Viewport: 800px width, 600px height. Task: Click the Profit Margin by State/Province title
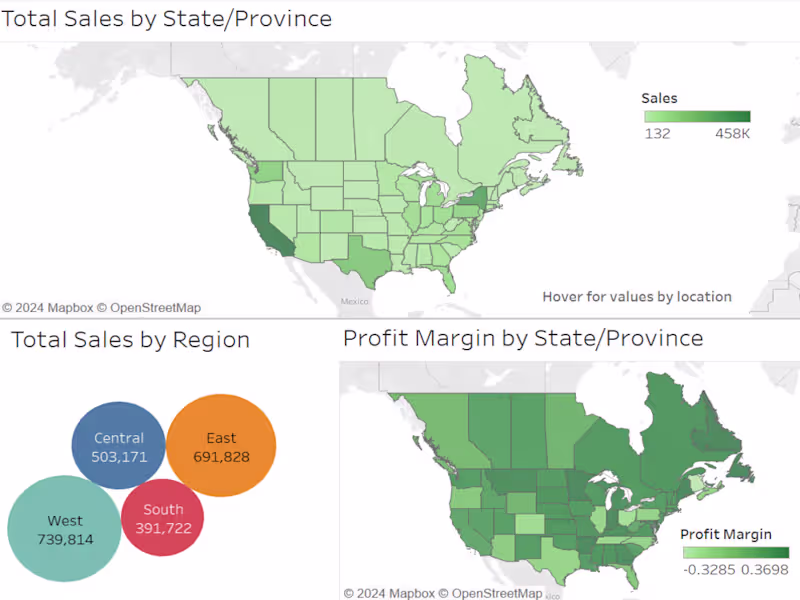pyautogui.click(x=523, y=338)
